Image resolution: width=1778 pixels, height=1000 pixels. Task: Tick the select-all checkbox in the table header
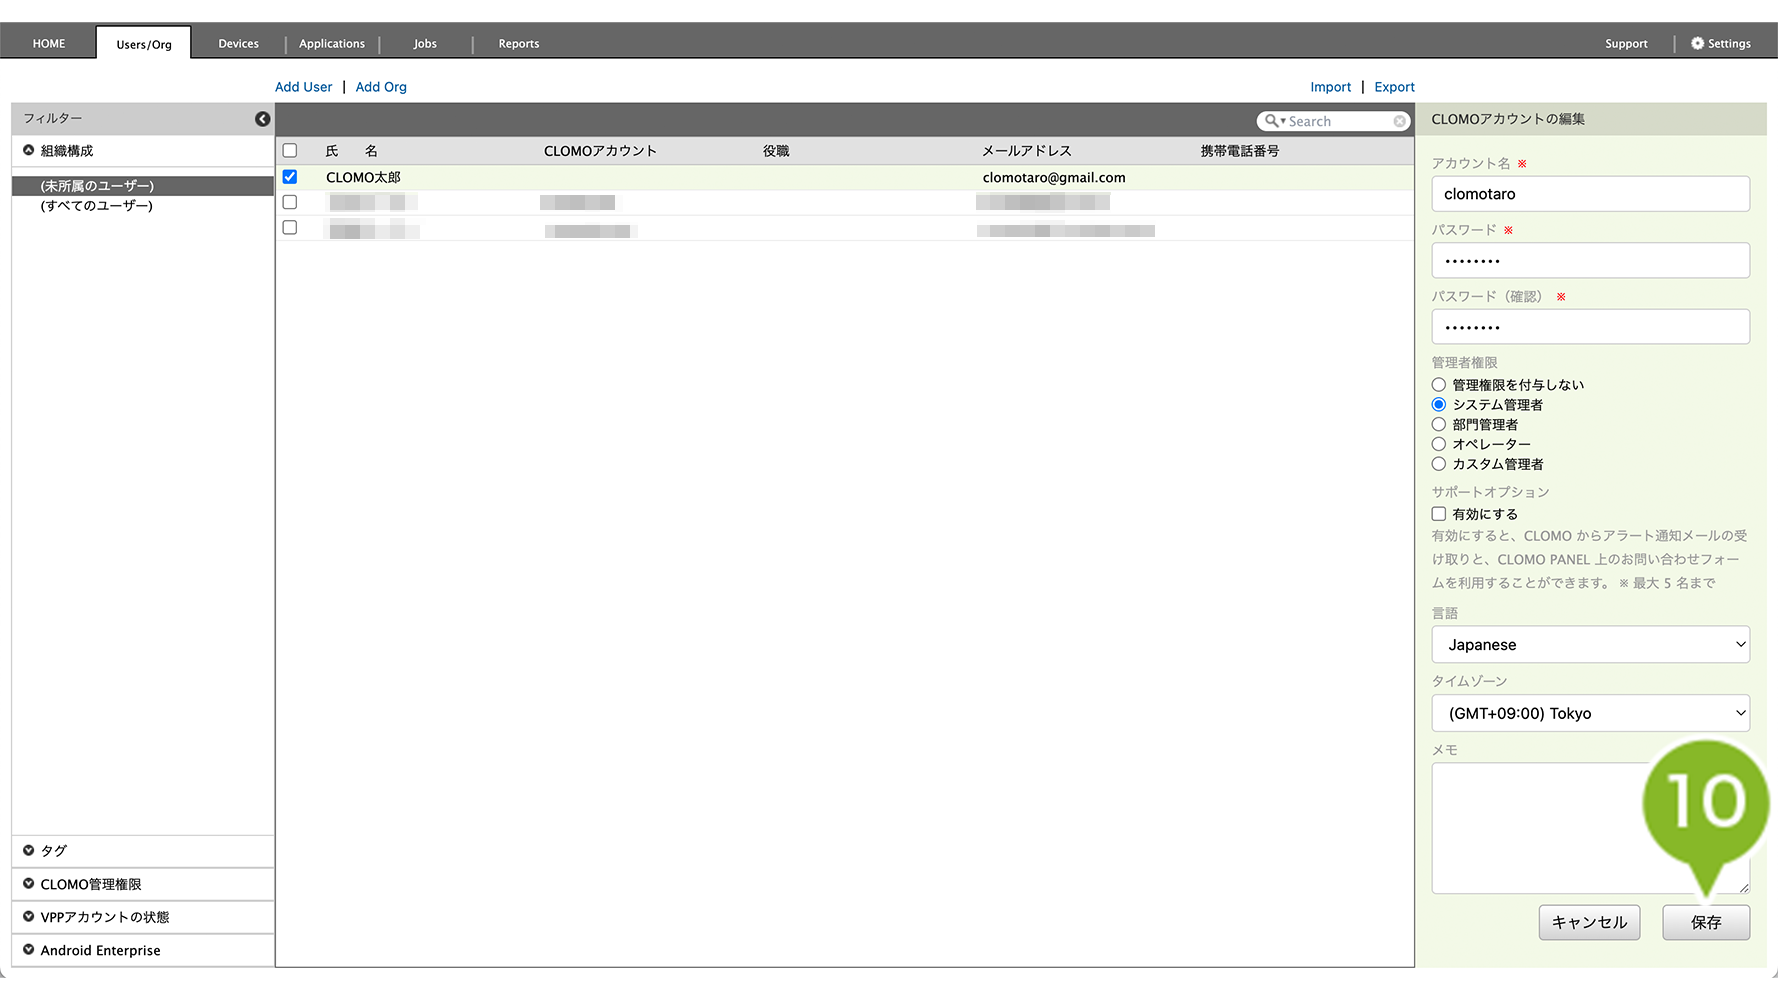click(290, 151)
